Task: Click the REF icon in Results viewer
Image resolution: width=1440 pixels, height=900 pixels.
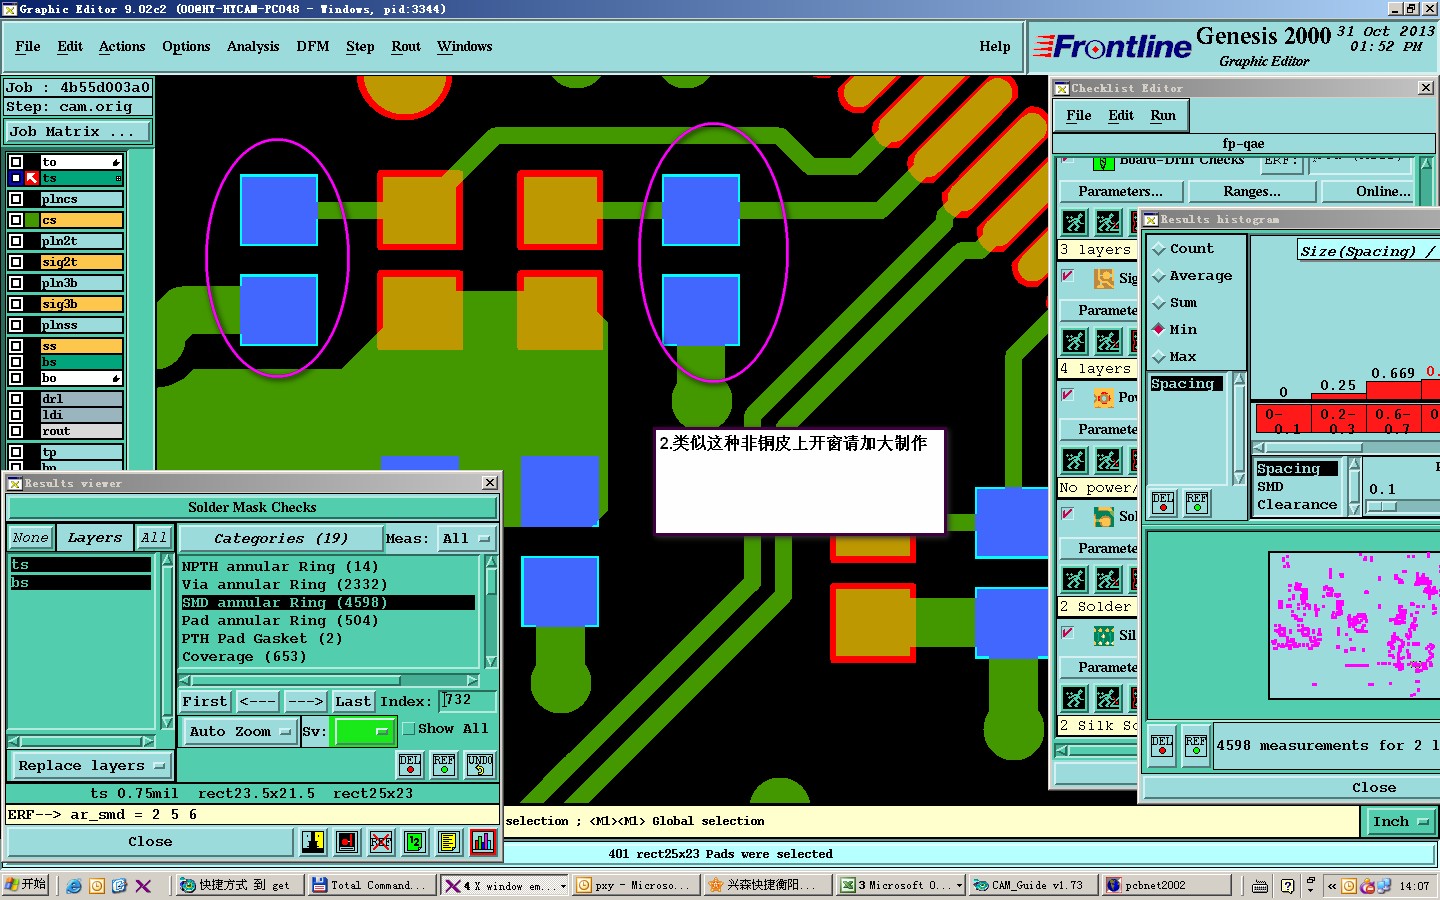Action: [x=444, y=765]
